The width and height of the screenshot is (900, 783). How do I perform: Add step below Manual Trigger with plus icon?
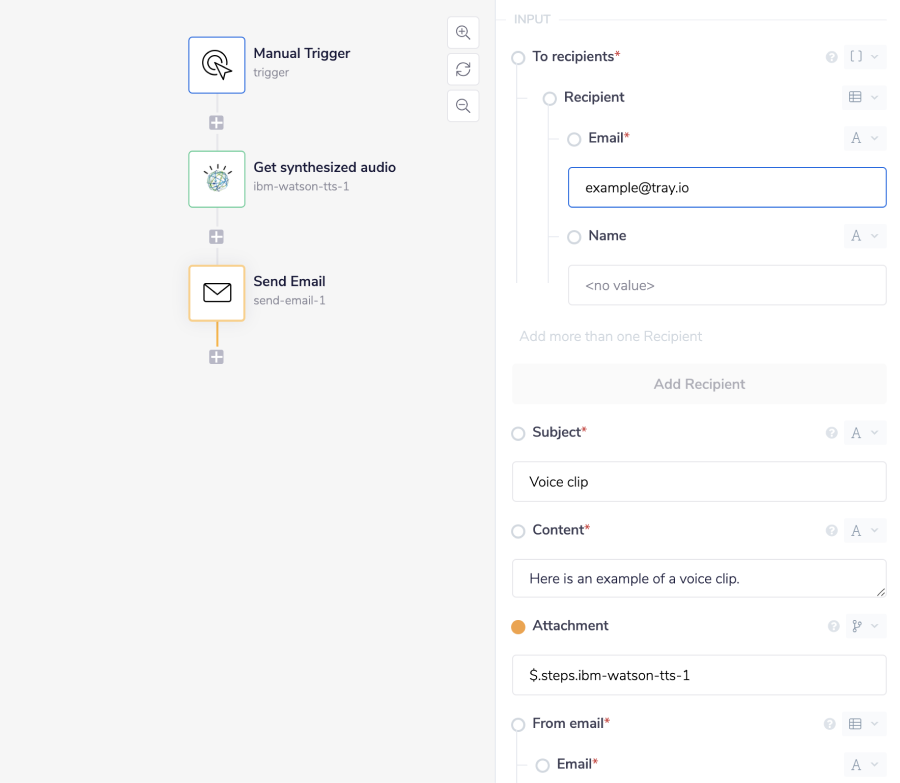click(x=216, y=123)
